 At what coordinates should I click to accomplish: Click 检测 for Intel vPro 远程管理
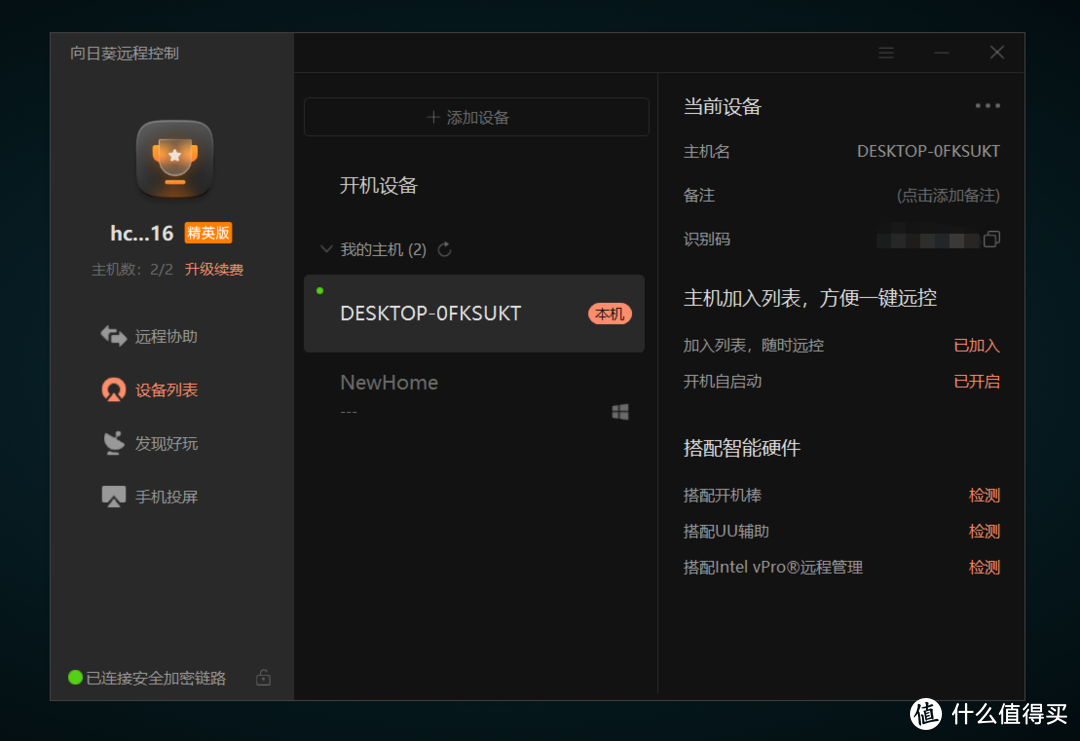point(984,567)
